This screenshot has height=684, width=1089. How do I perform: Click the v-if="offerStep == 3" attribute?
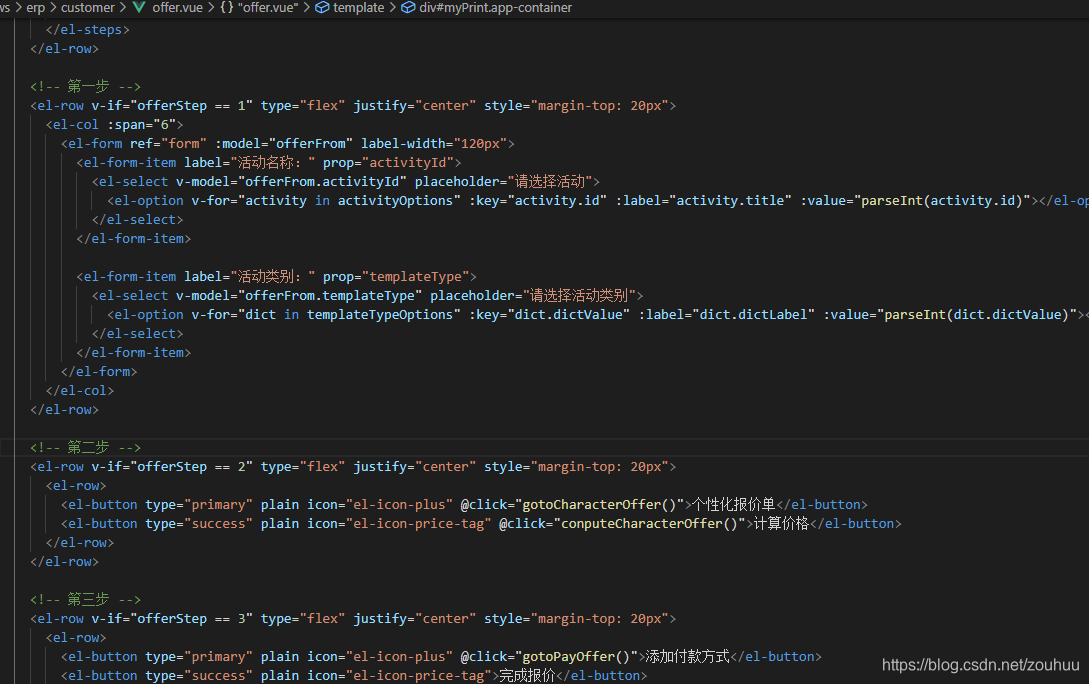[172, 619]
